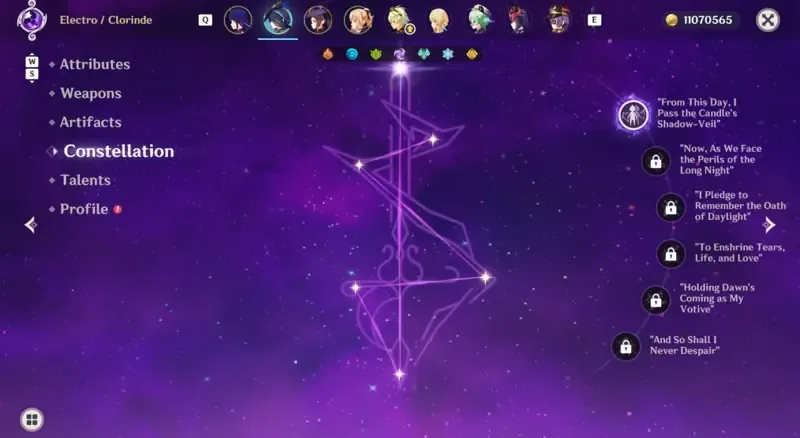Go to next character with the right arrow
Image resolution: width=800 pixels, height=438 pixels.
769,225
